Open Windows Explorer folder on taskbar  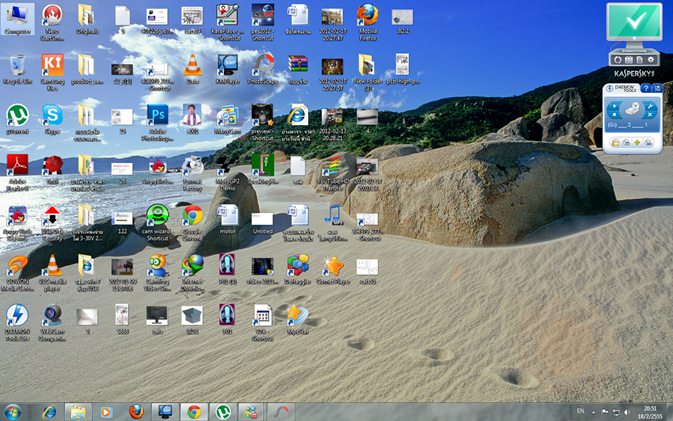78,412
